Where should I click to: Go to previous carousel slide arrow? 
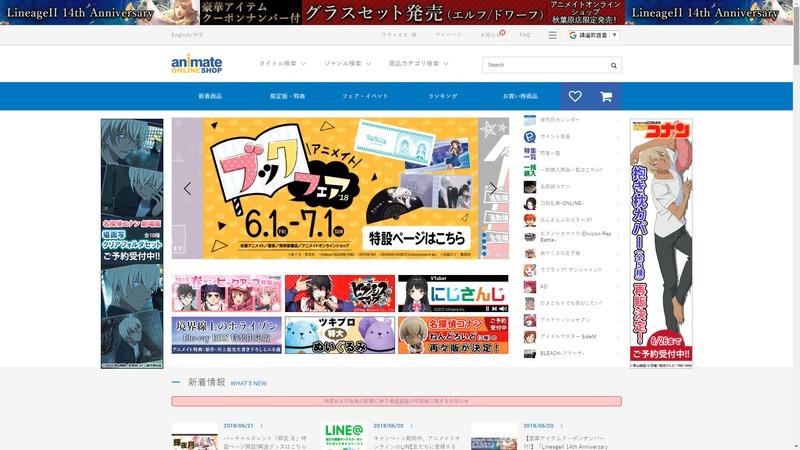pos(187,188)
